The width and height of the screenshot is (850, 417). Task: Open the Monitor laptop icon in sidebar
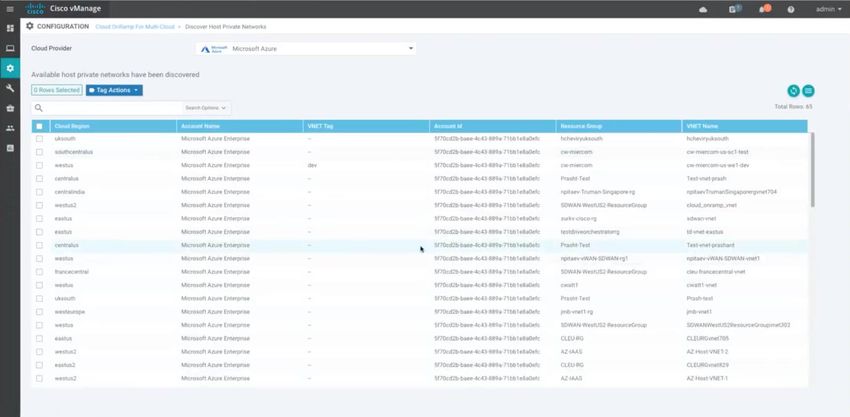pyautogui.click(x=10, y=48)
